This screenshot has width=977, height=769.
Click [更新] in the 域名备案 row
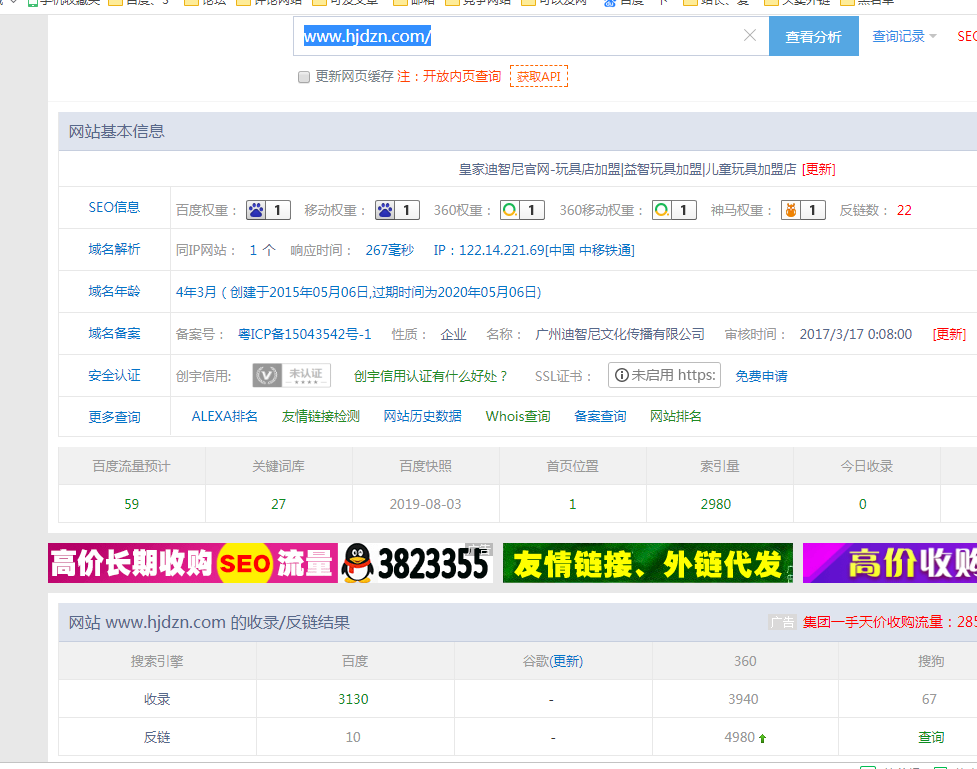pyautogui.click(x=949, y=335)
